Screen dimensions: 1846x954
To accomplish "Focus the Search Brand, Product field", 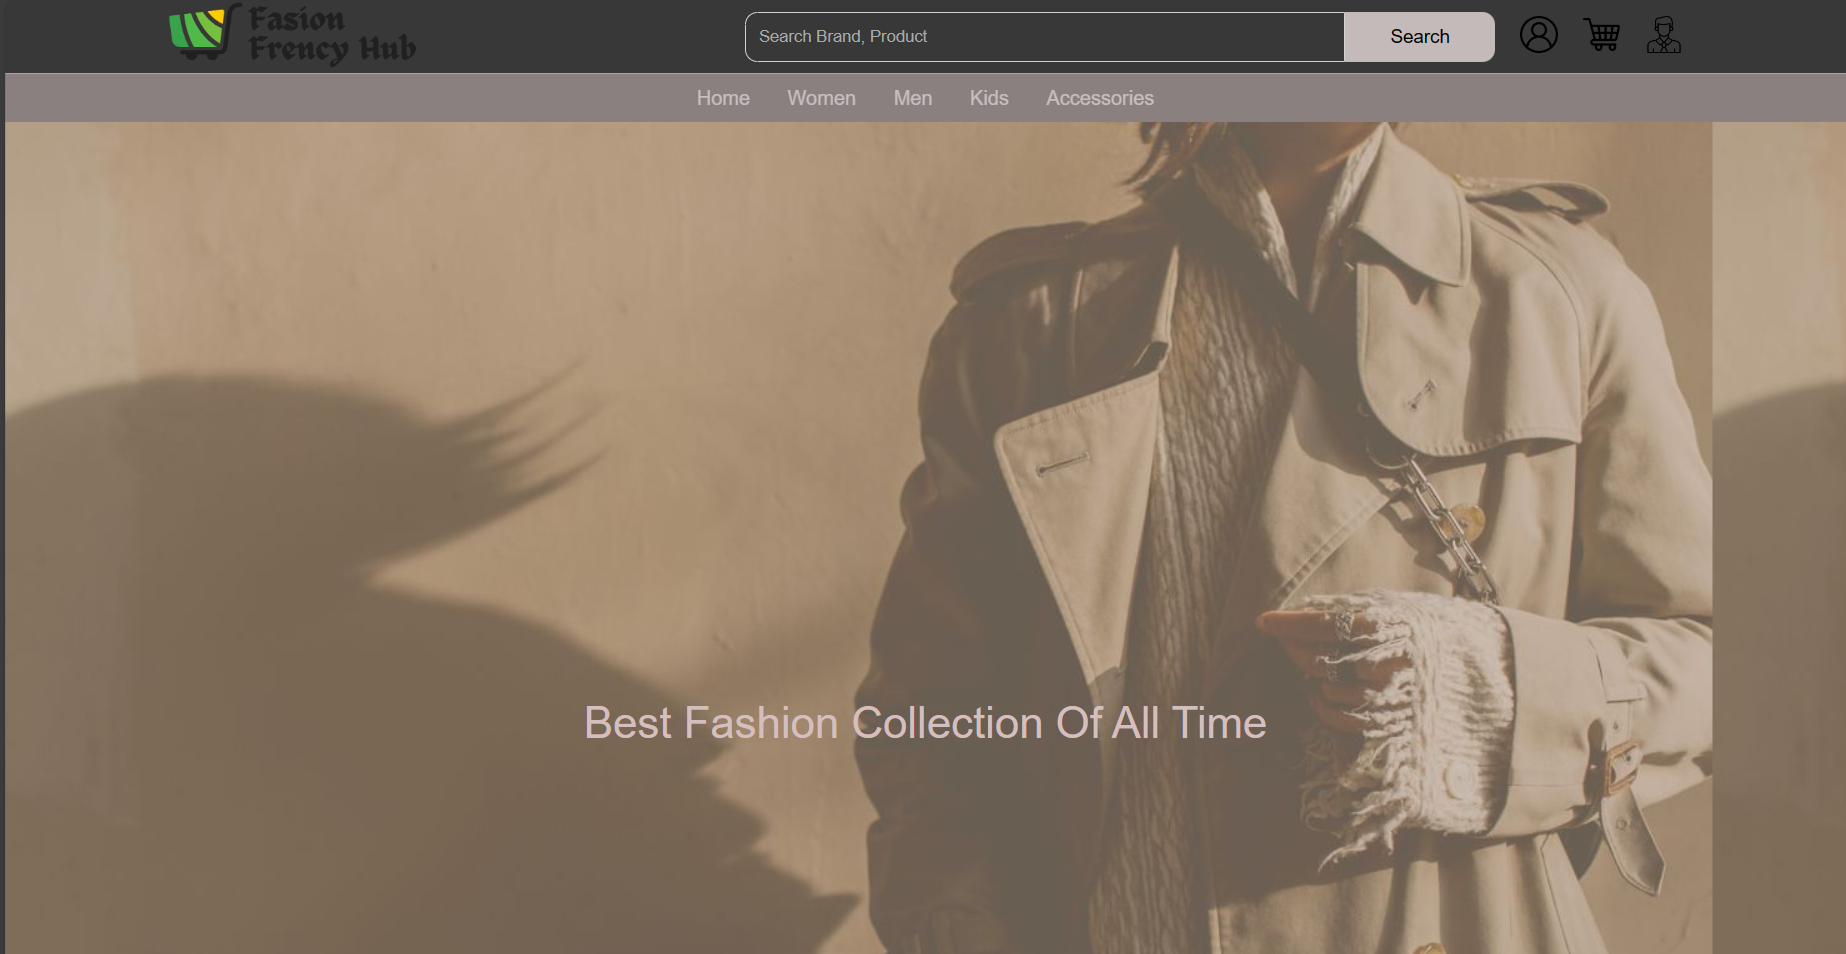I will pyautogui.click(x=1044, y=37).
